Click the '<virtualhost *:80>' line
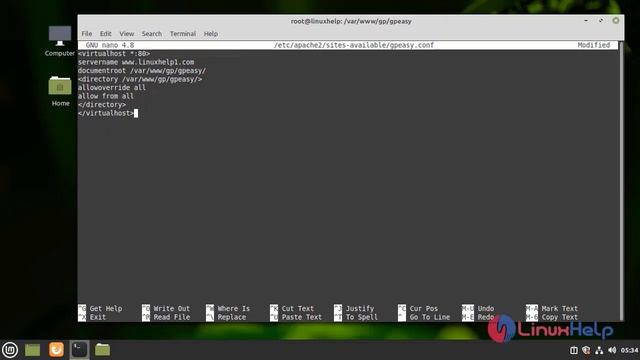The width and height of the screenshot is (640, 360). point(114,53)
